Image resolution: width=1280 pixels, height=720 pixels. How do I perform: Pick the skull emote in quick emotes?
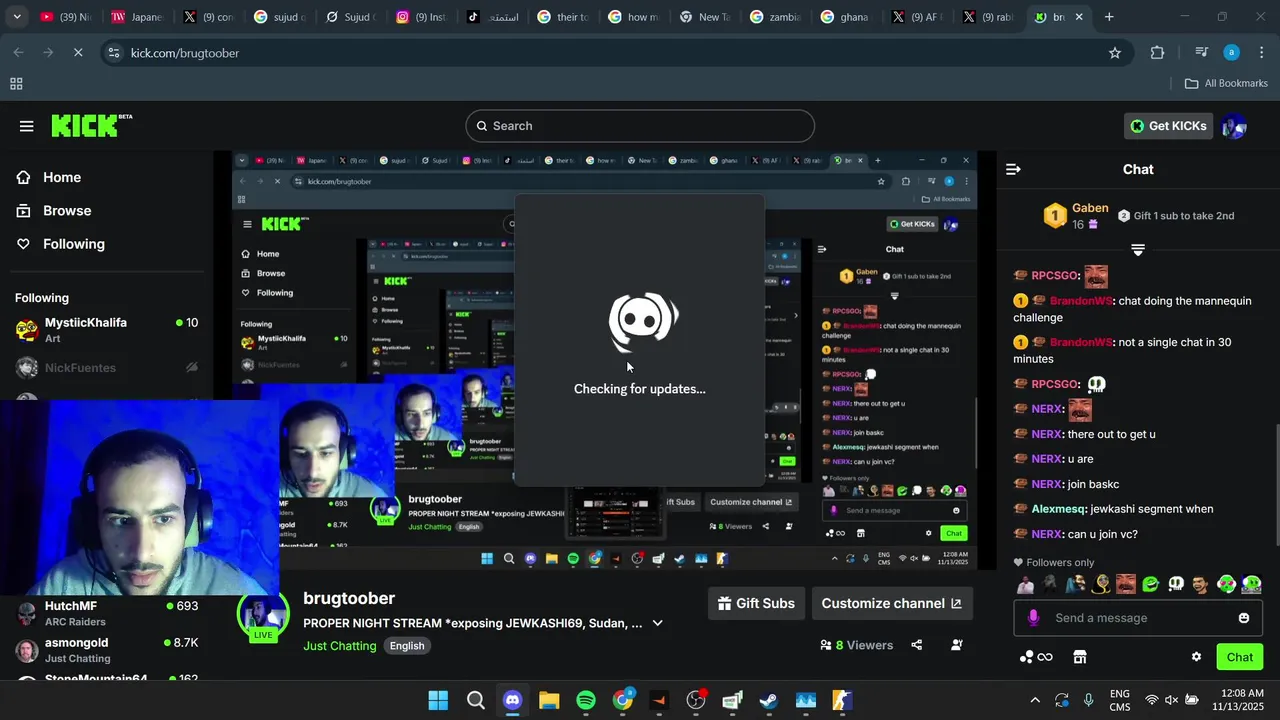(x=1176, y=584)
